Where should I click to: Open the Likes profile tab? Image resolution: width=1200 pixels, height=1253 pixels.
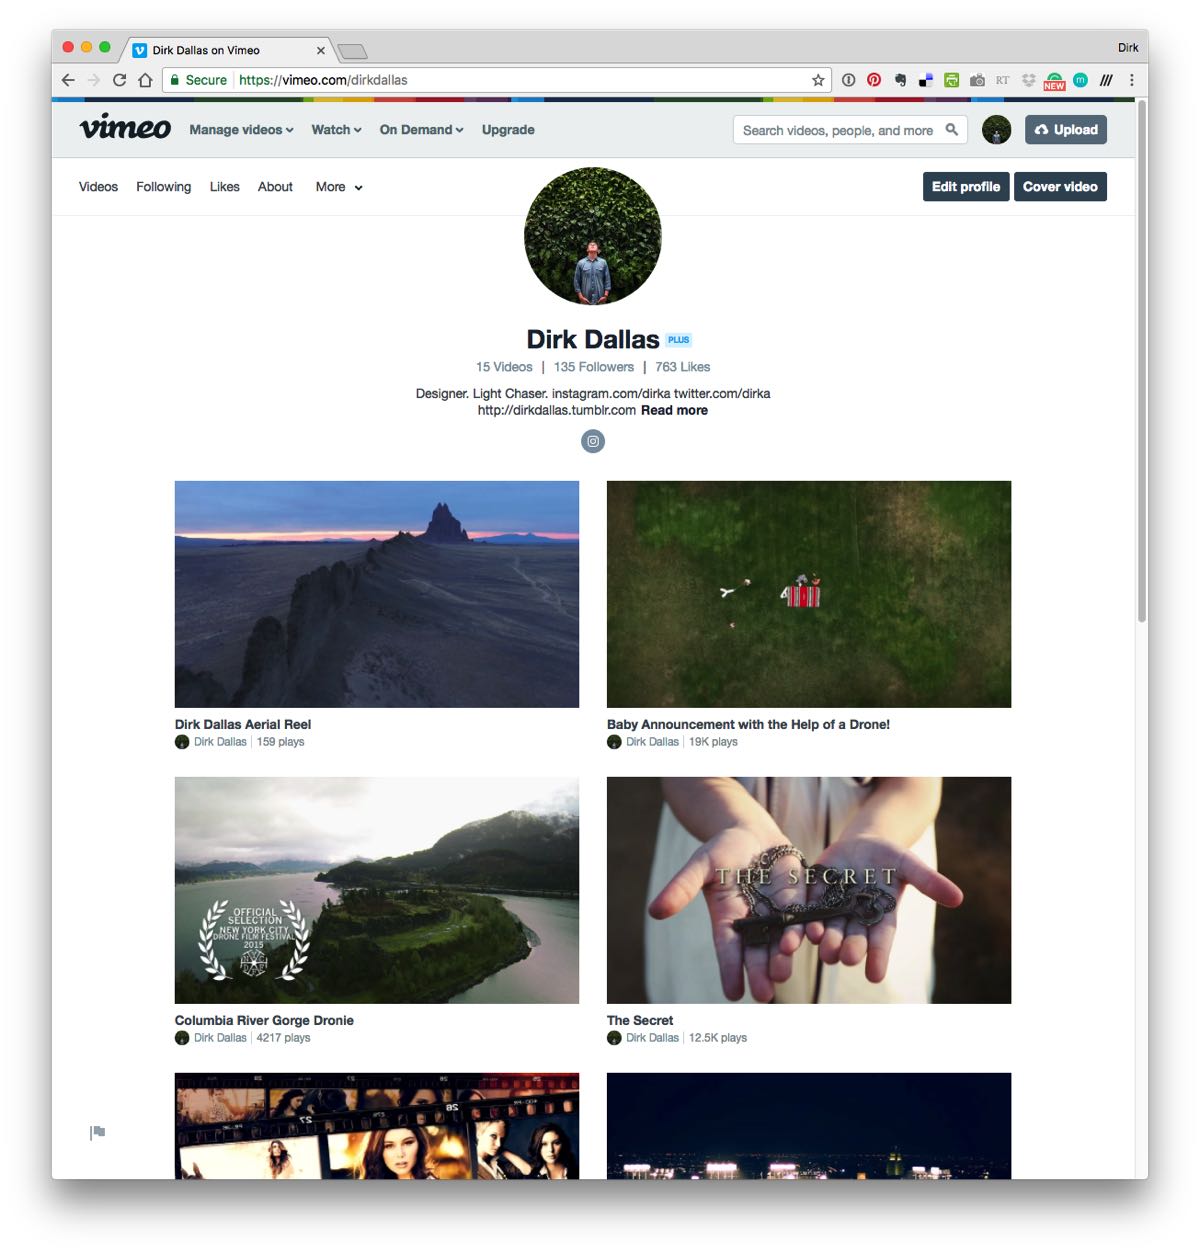[224, 187]
